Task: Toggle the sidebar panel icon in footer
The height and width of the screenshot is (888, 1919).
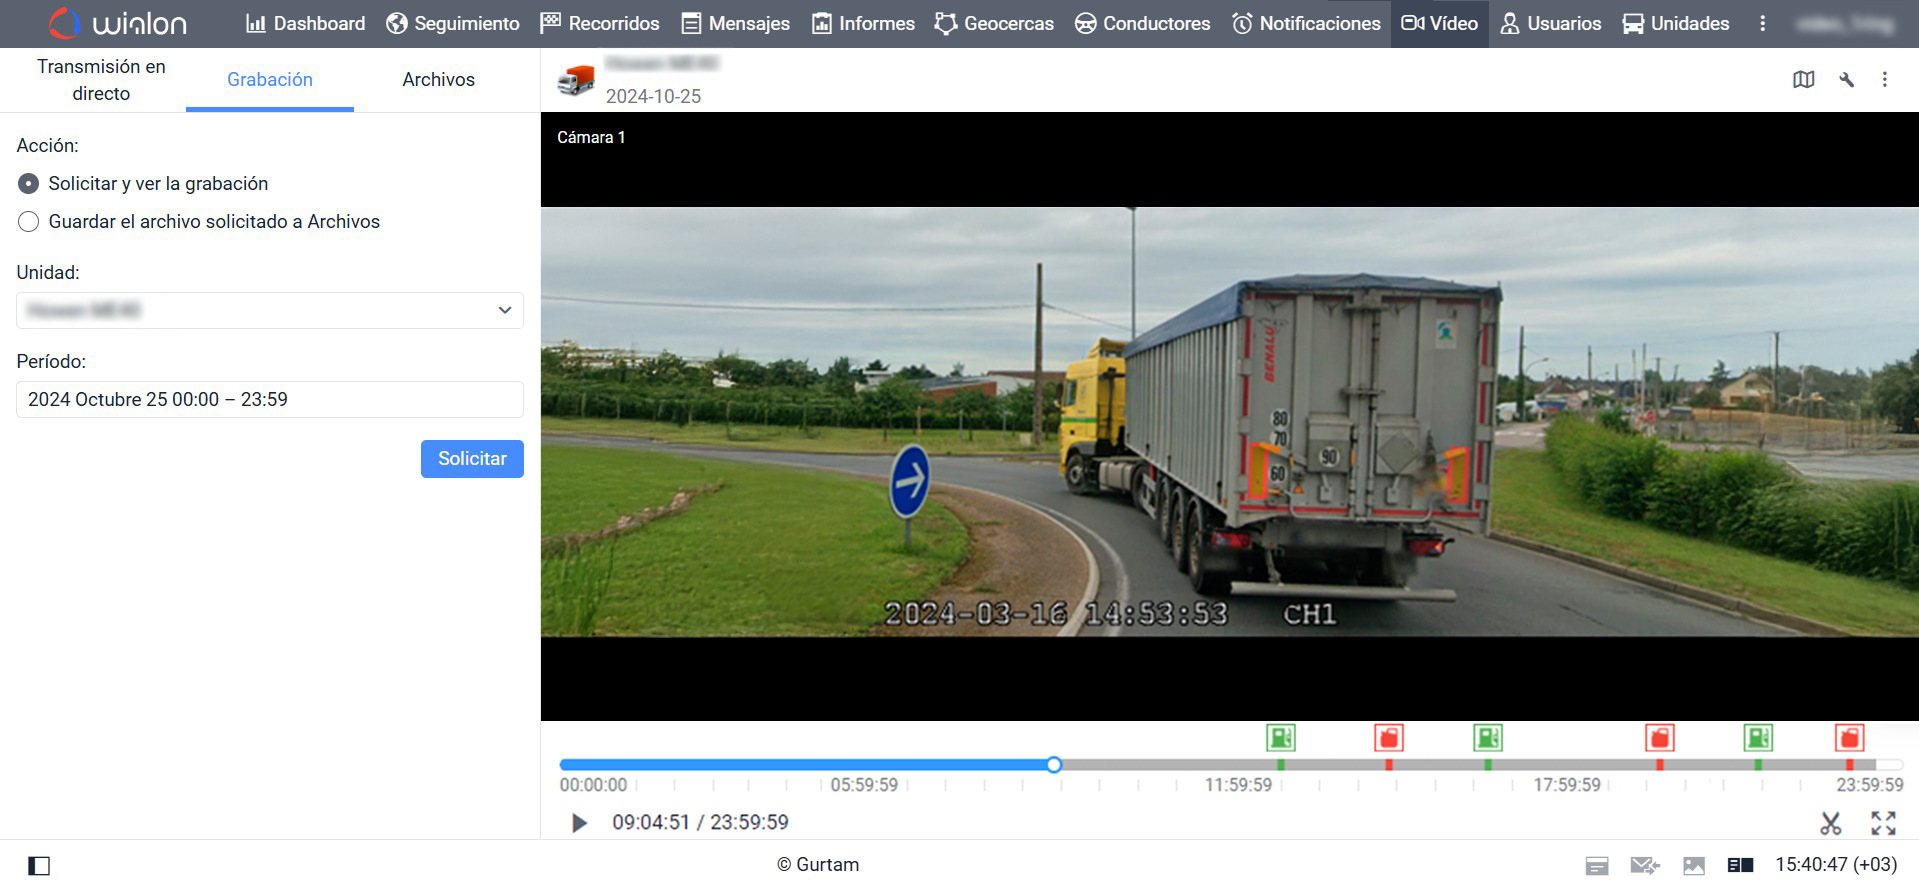Action: (39, 866)
